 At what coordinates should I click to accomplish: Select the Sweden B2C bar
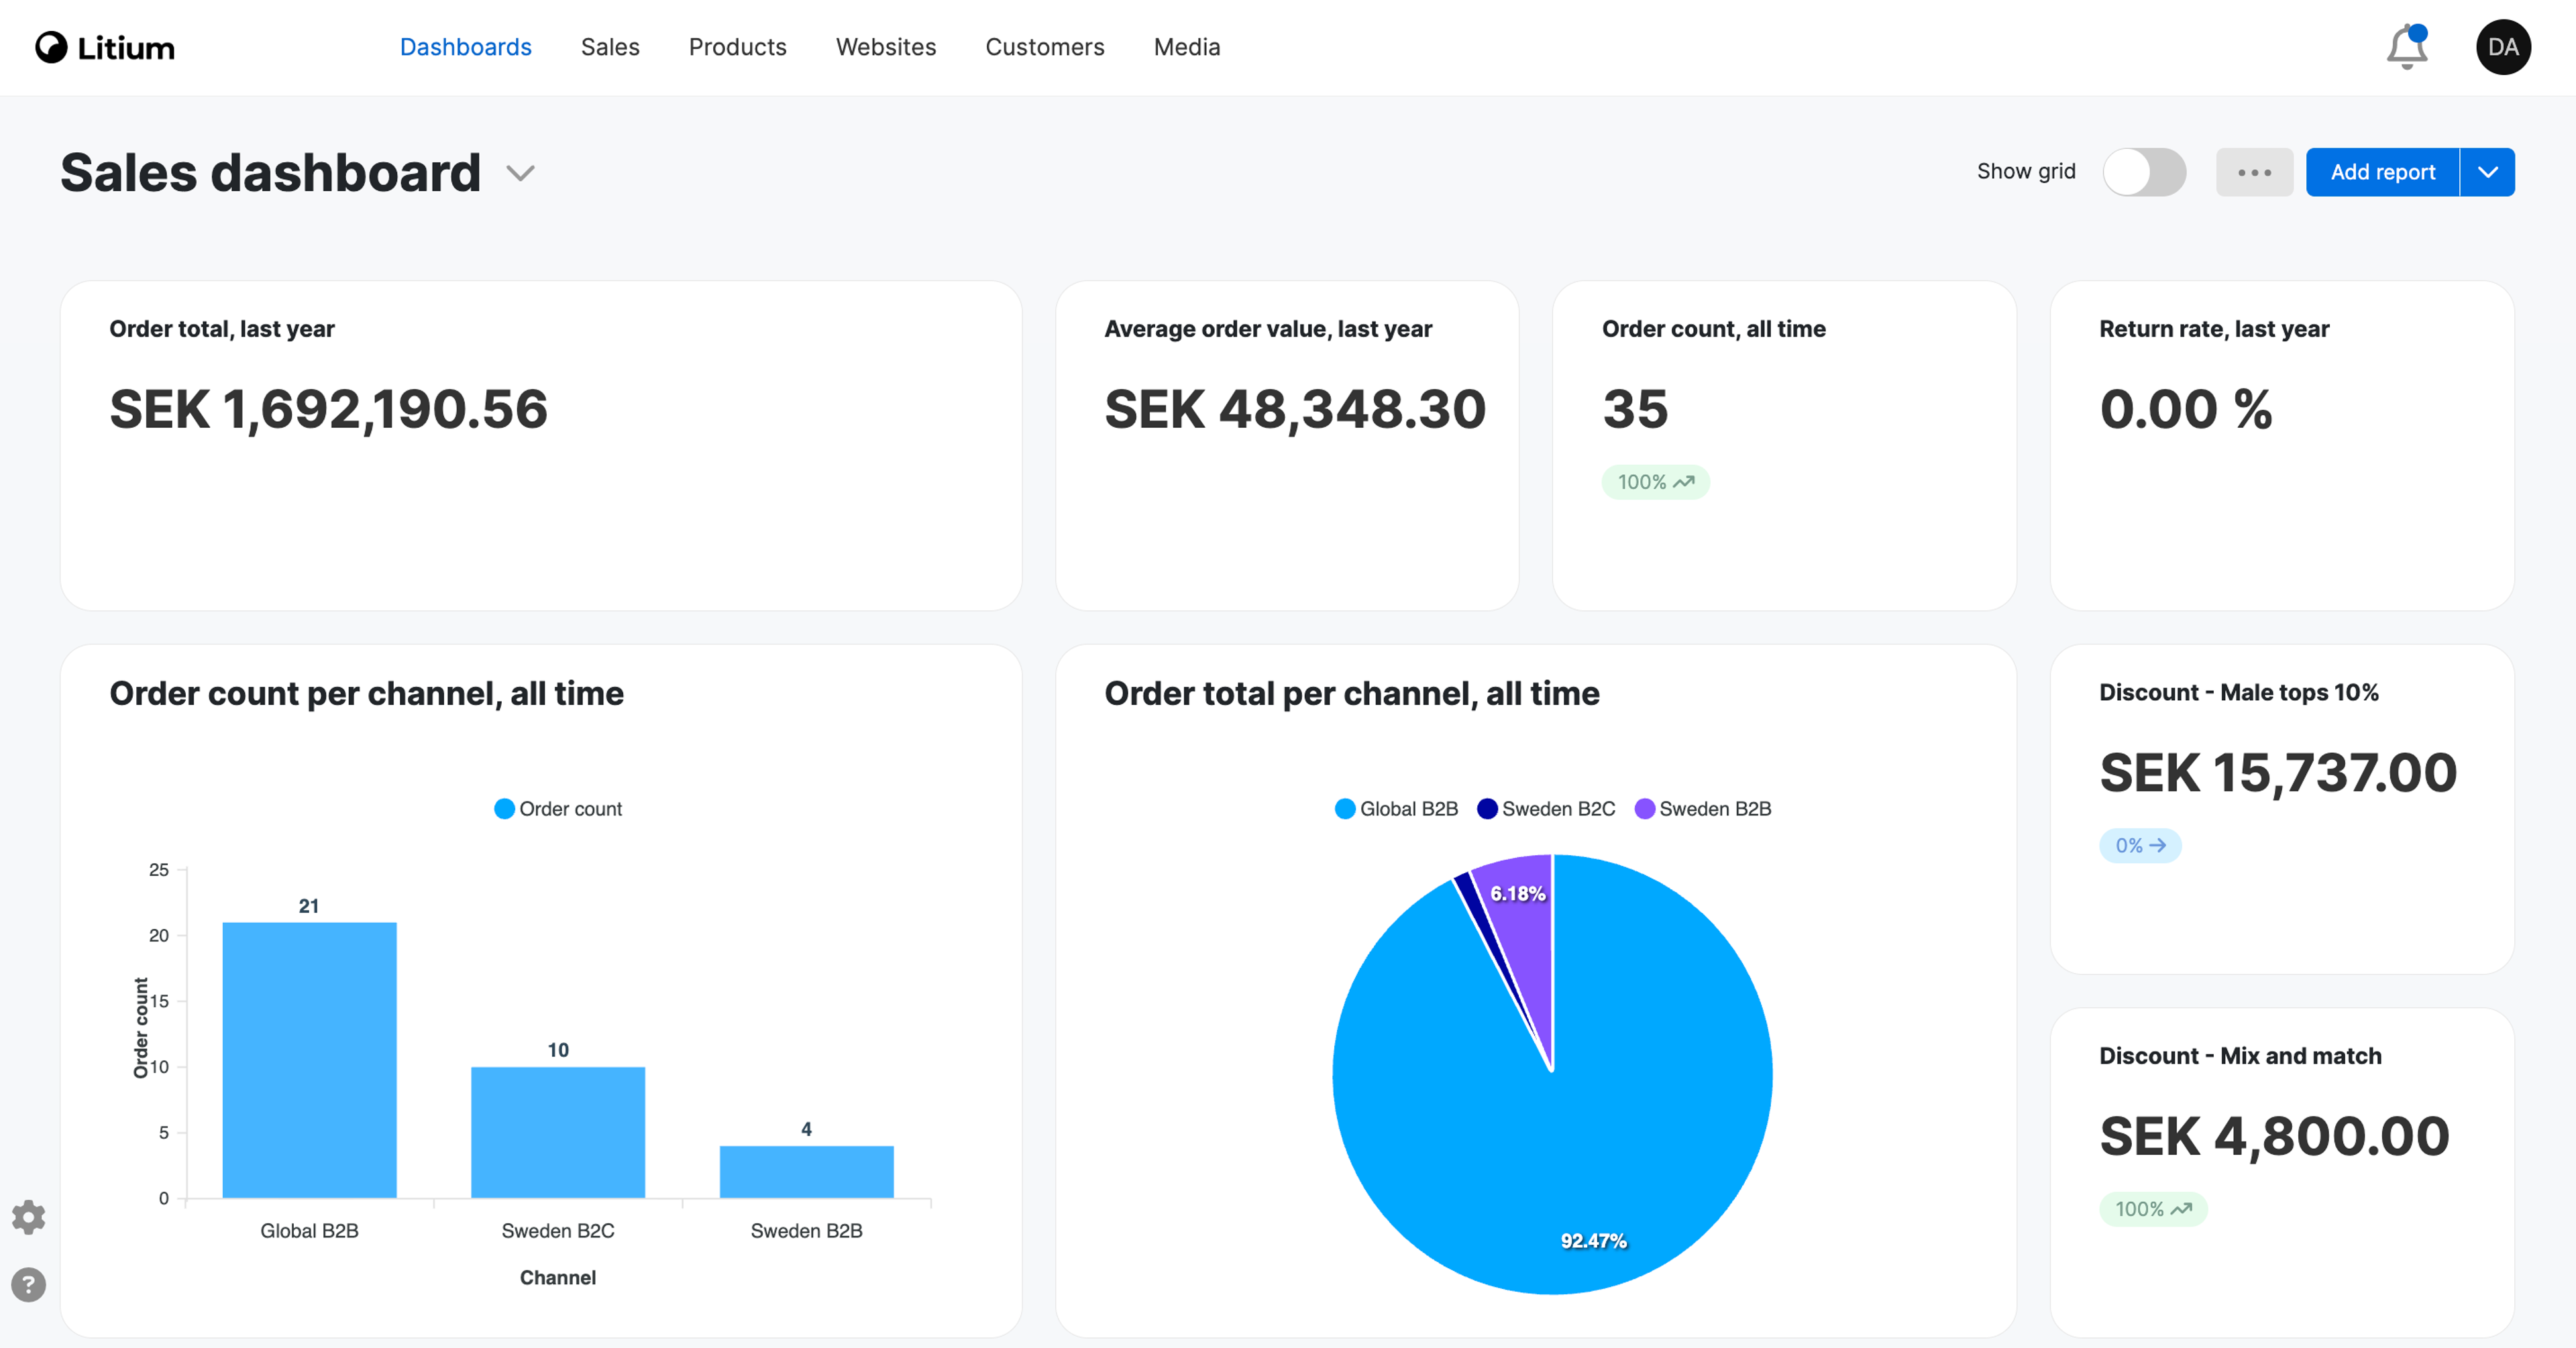(x=558, y=1132)
